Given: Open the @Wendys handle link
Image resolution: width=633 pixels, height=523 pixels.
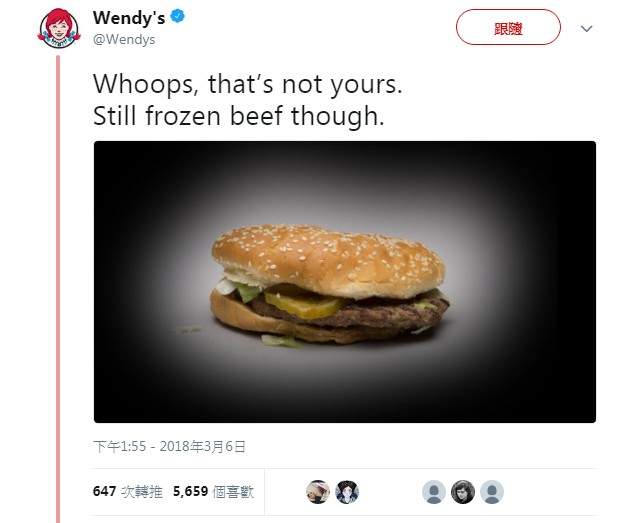Looking at the screenshot, I should click(x=124, y=40).
